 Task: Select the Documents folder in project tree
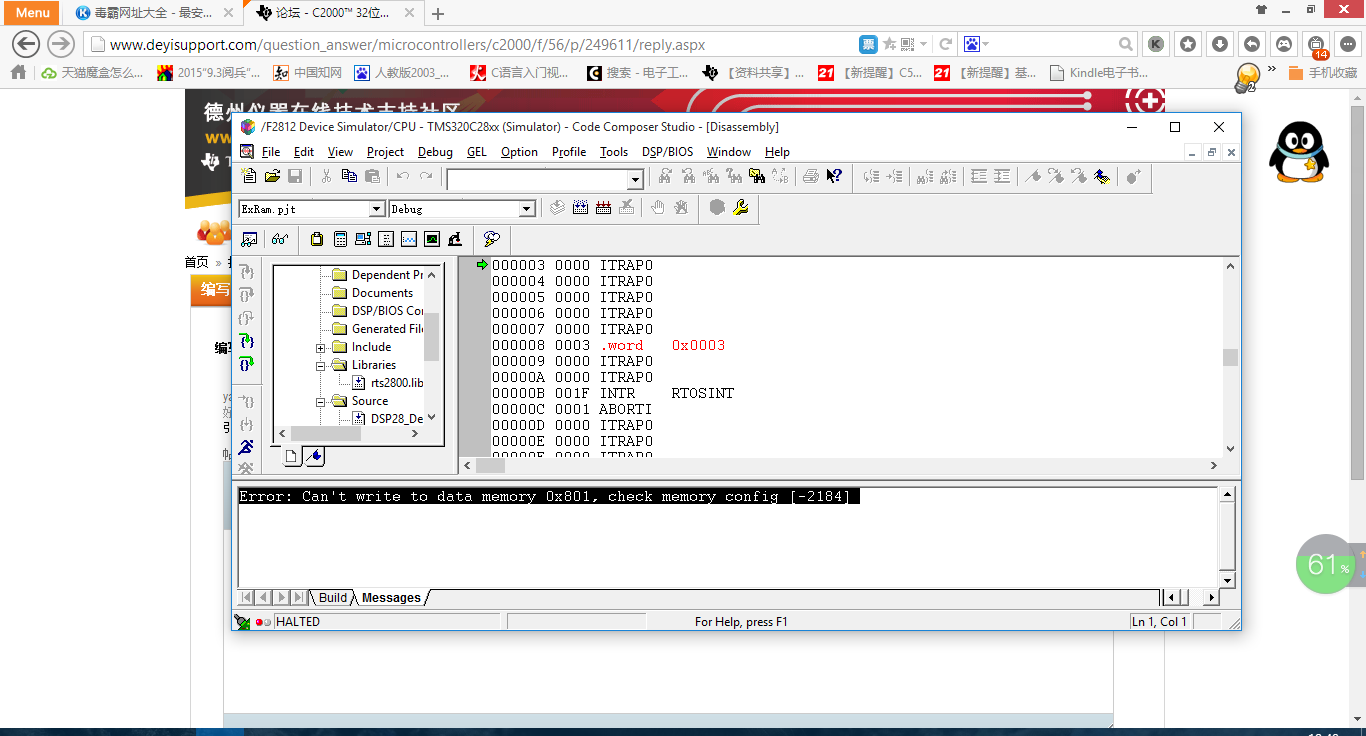[382, 293]
